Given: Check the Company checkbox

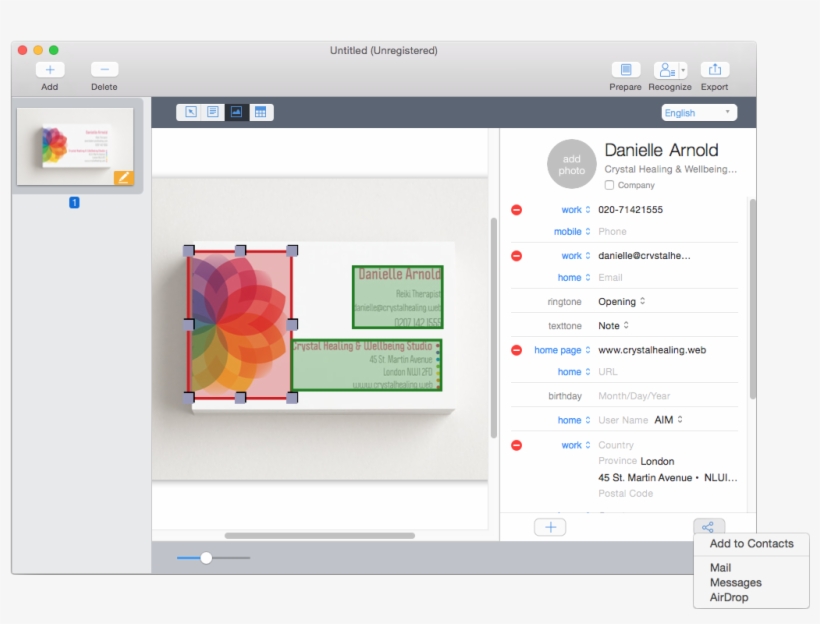Looking at the screenshot, I should [609, 185].
